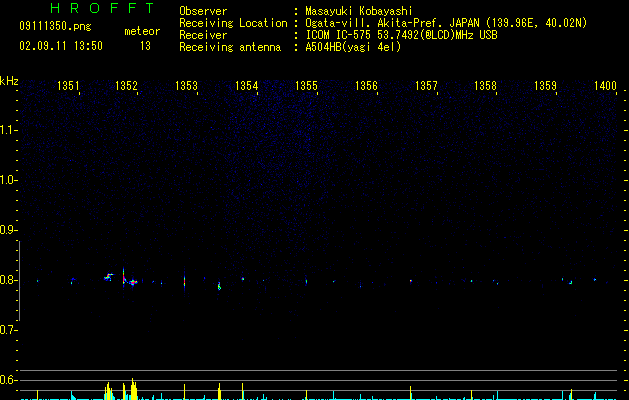Click the Receiver label
The image size is (629, 400).
click(x=203, y=35)
